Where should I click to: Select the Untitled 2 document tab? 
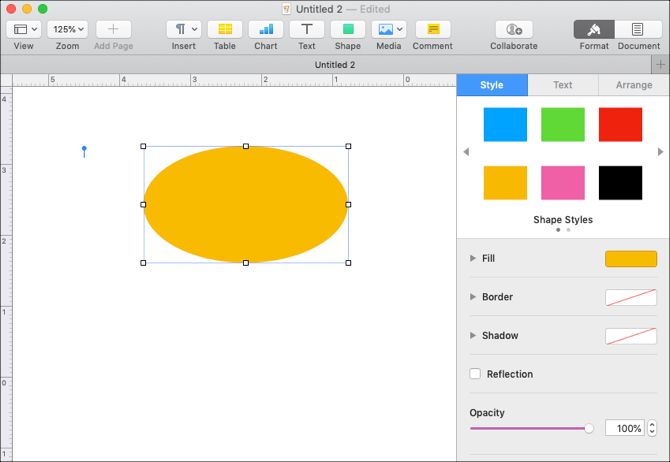326,65
